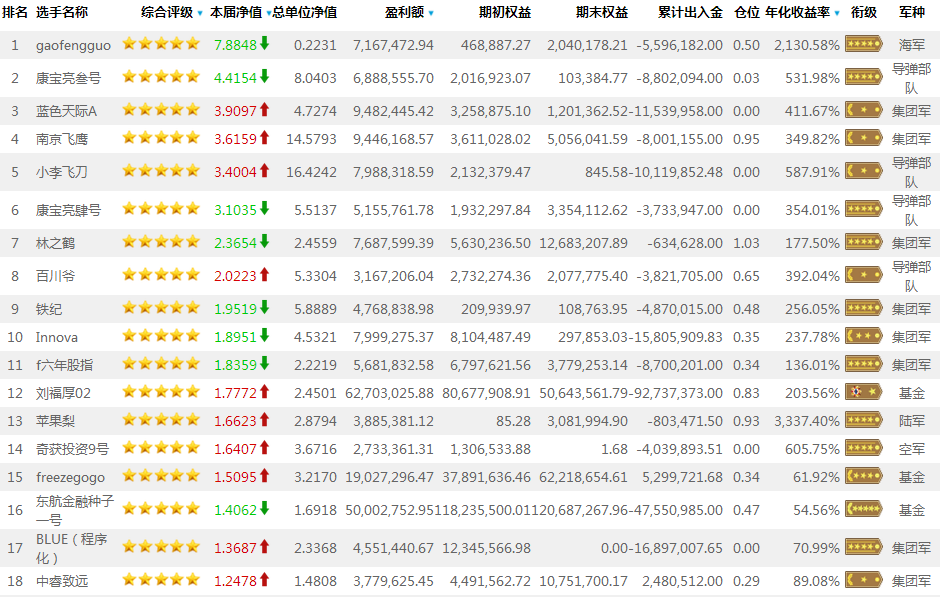
Task: Click ending equity 12,683,207.89
Action: (583, 243)
